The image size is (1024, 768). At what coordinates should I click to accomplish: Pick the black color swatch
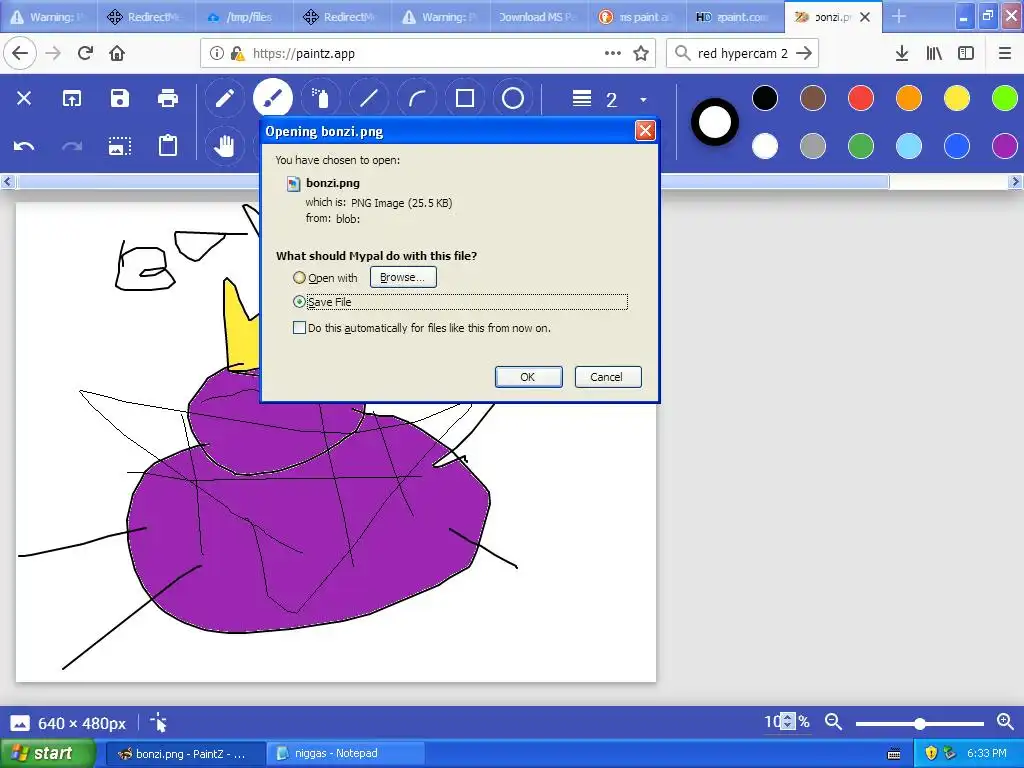pos(765,99)
